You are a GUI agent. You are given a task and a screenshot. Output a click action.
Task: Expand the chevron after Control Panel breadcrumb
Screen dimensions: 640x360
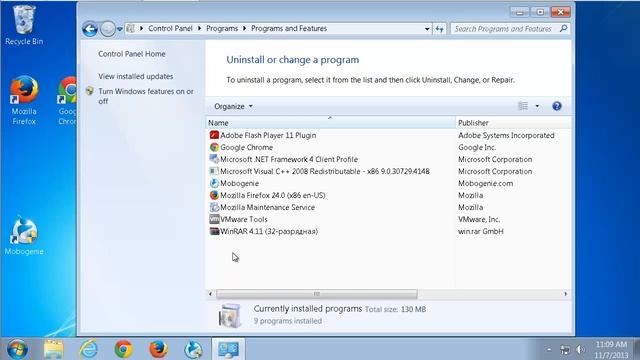pos(199,29)
